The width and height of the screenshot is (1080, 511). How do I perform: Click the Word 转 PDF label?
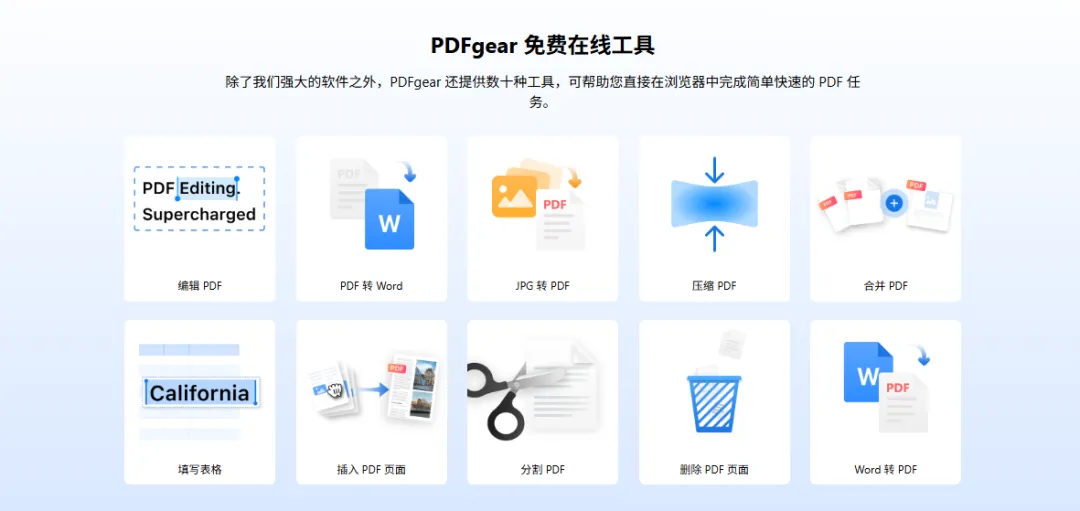coord(886,470)
